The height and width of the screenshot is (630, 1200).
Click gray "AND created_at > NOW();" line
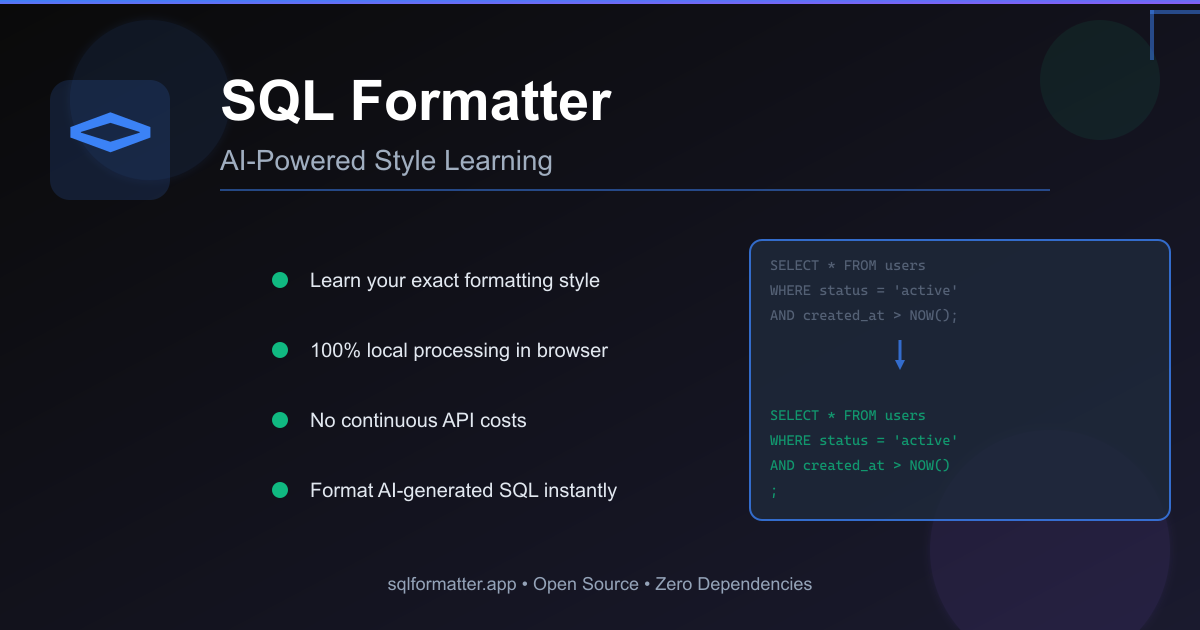tap(864, 315)
